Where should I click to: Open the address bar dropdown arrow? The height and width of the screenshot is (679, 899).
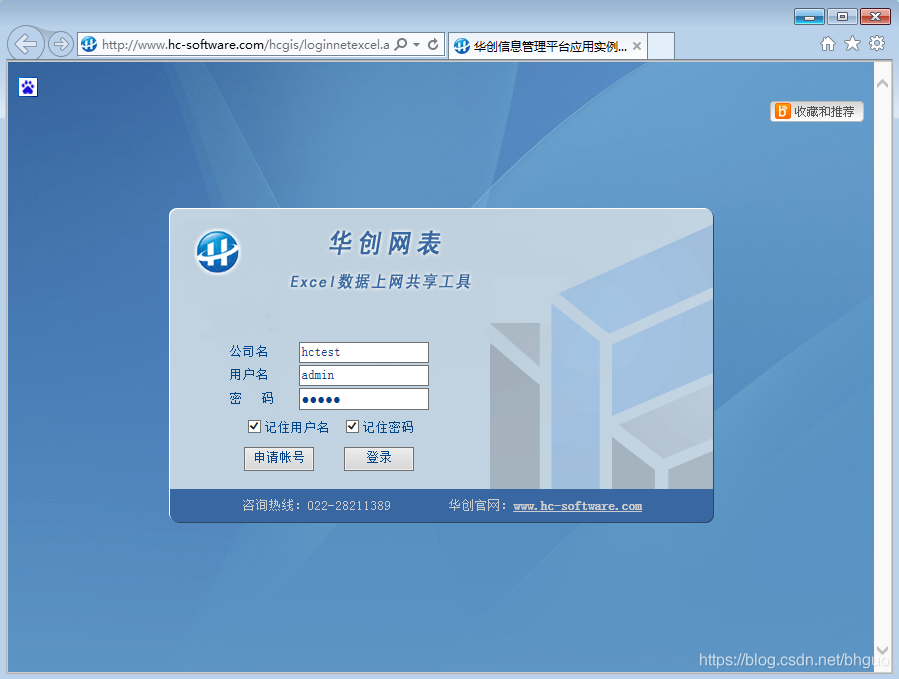click(x=417, y=44)
